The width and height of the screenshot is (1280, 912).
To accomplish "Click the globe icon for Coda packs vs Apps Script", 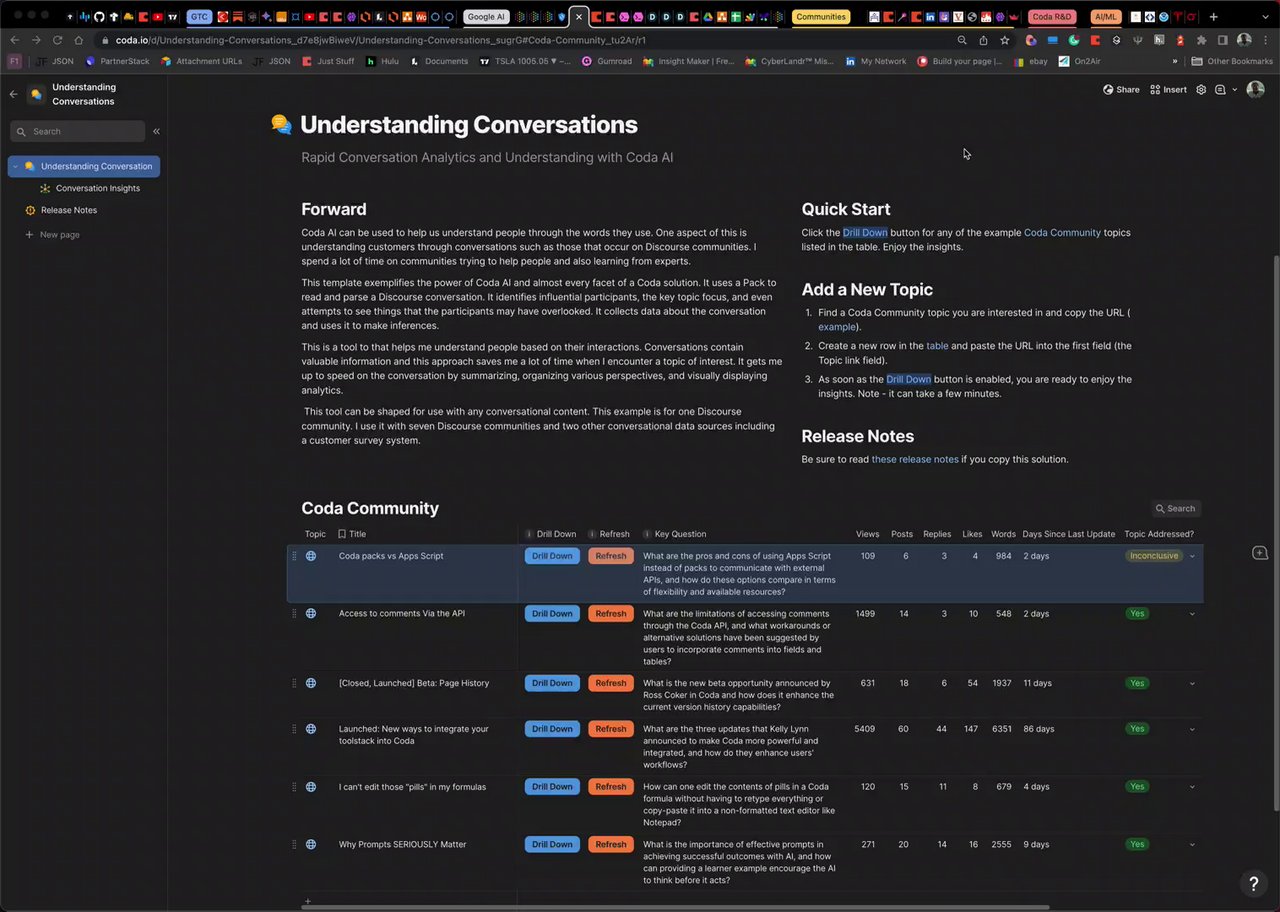I will 311,556.
